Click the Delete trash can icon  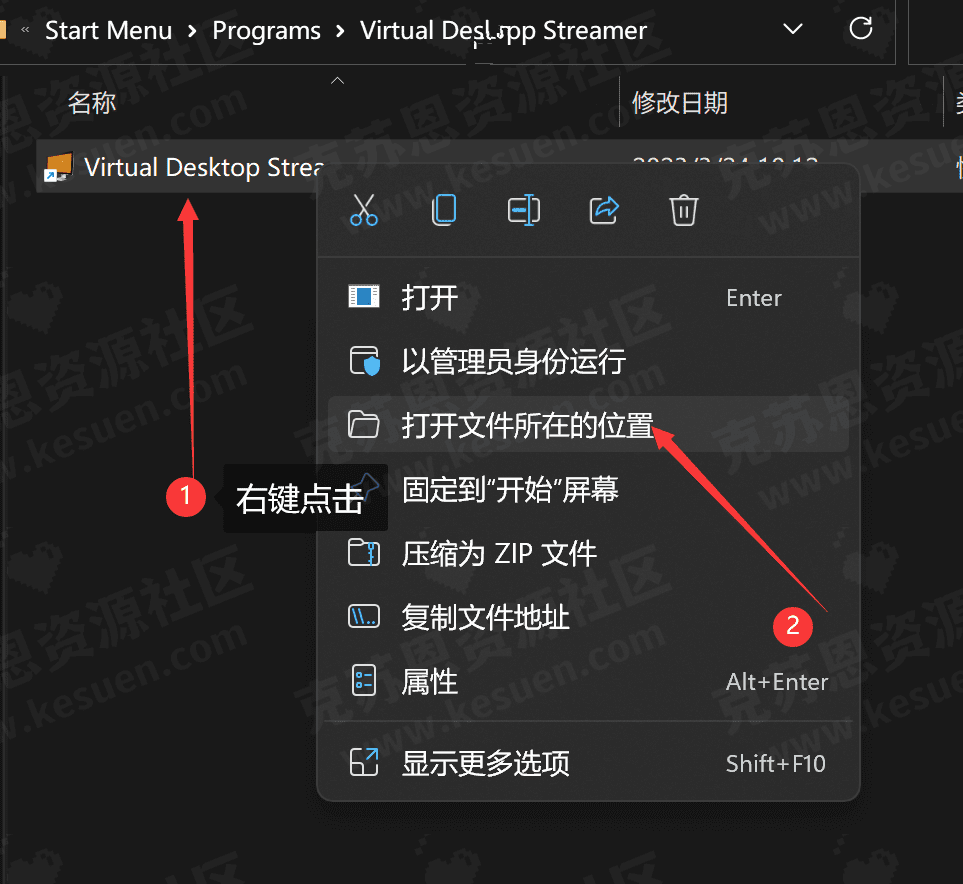click(684, 210)
